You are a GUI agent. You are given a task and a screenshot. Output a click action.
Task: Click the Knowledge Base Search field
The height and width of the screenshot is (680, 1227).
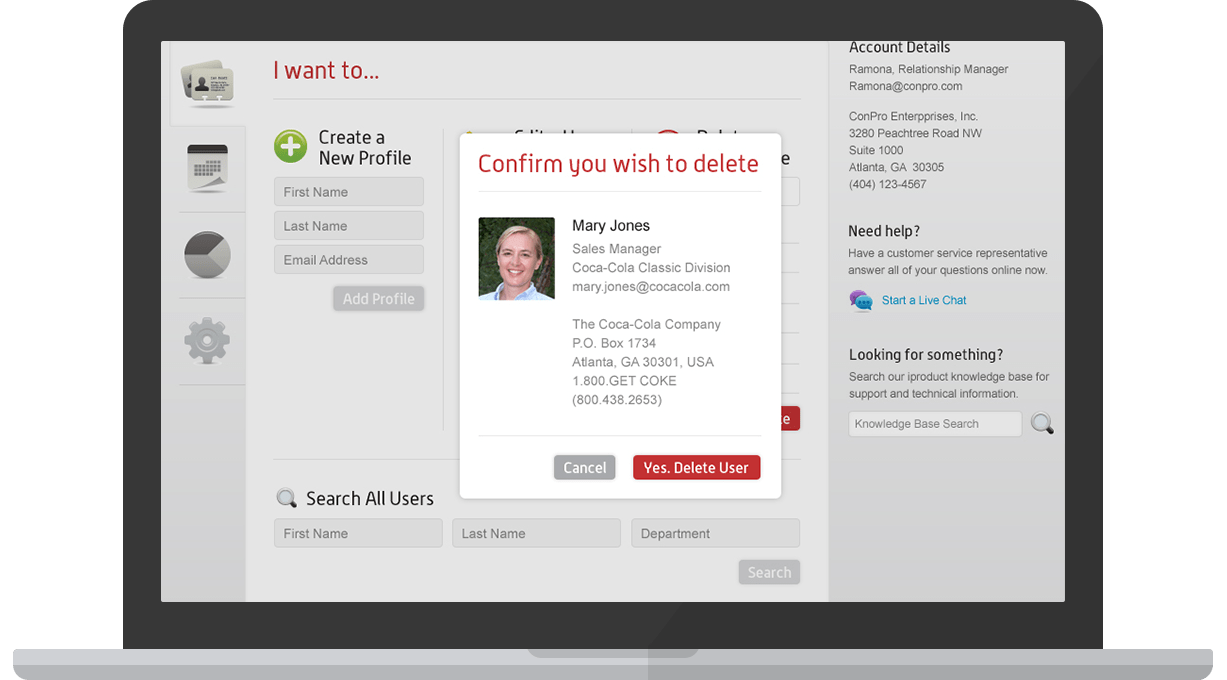tap(935, 424)
